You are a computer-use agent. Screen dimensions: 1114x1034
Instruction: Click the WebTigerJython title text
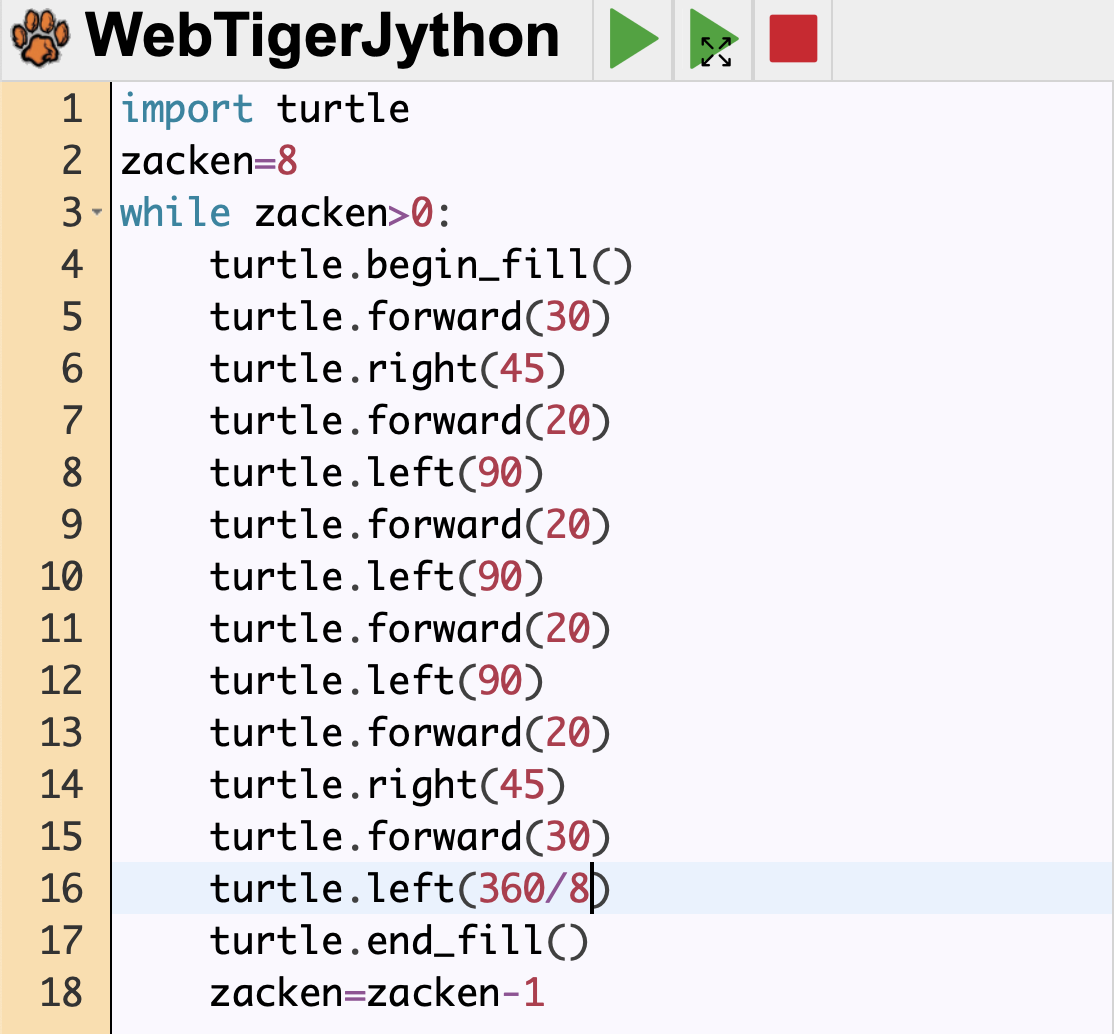322,38
